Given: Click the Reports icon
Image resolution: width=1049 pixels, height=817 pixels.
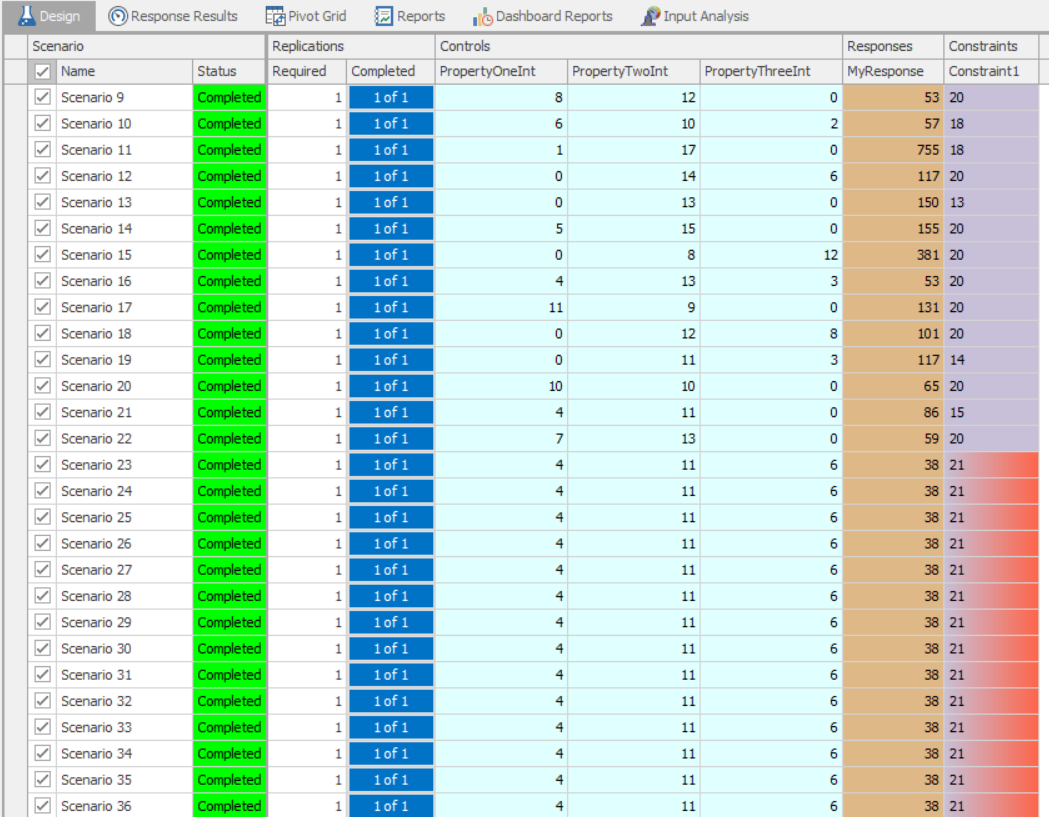Looking at the screenshot, I should [x=383, y=16].
